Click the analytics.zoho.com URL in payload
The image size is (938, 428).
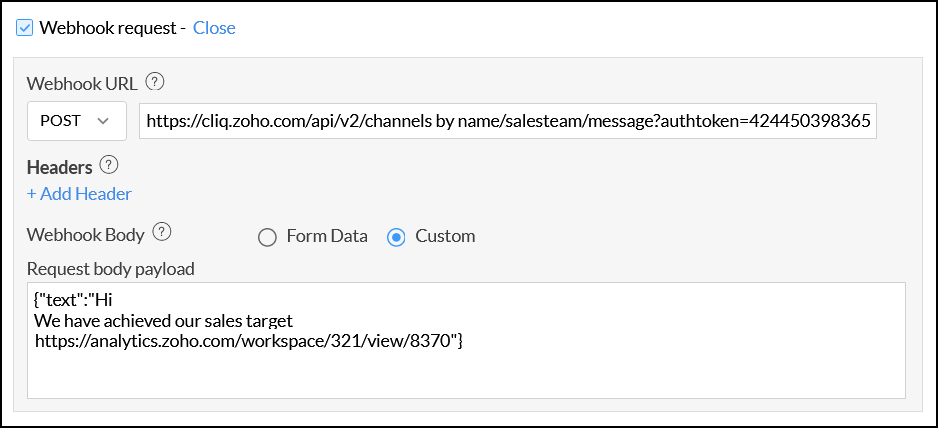(245, 341)
